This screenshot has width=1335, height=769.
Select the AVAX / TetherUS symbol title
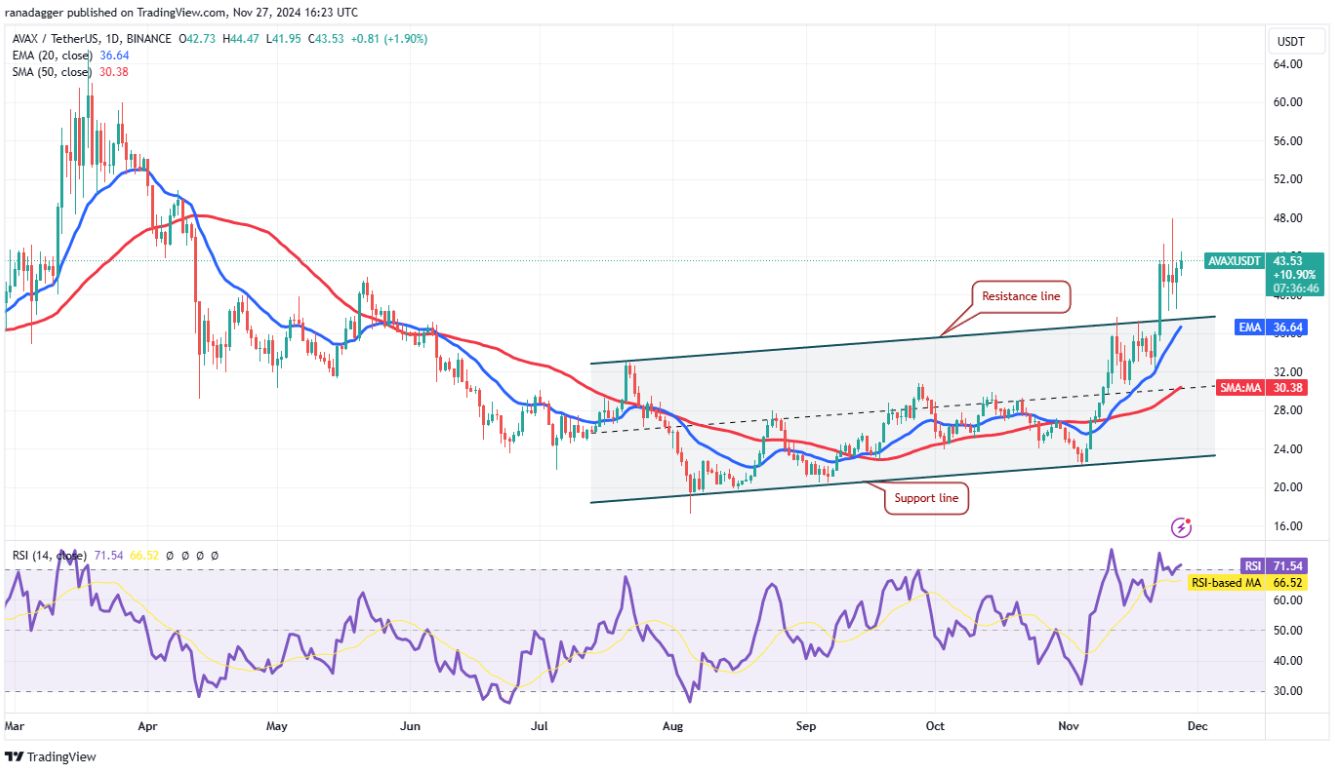click(55, 39)
